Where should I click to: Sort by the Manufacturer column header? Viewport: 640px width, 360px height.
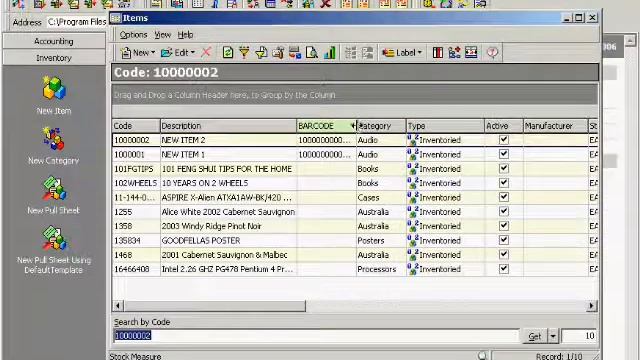click(555, 126)
